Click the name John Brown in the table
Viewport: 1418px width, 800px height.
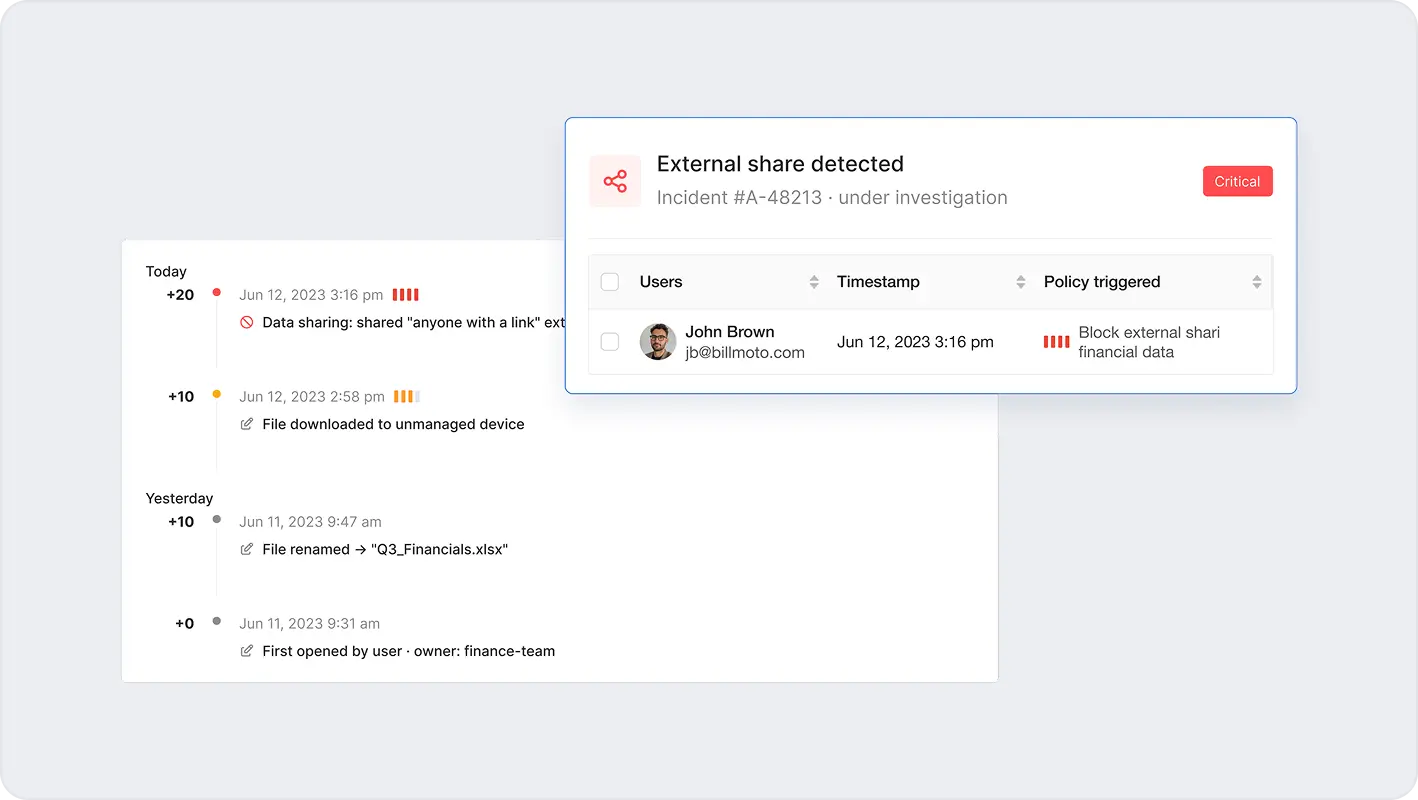(x=730, y=332)
